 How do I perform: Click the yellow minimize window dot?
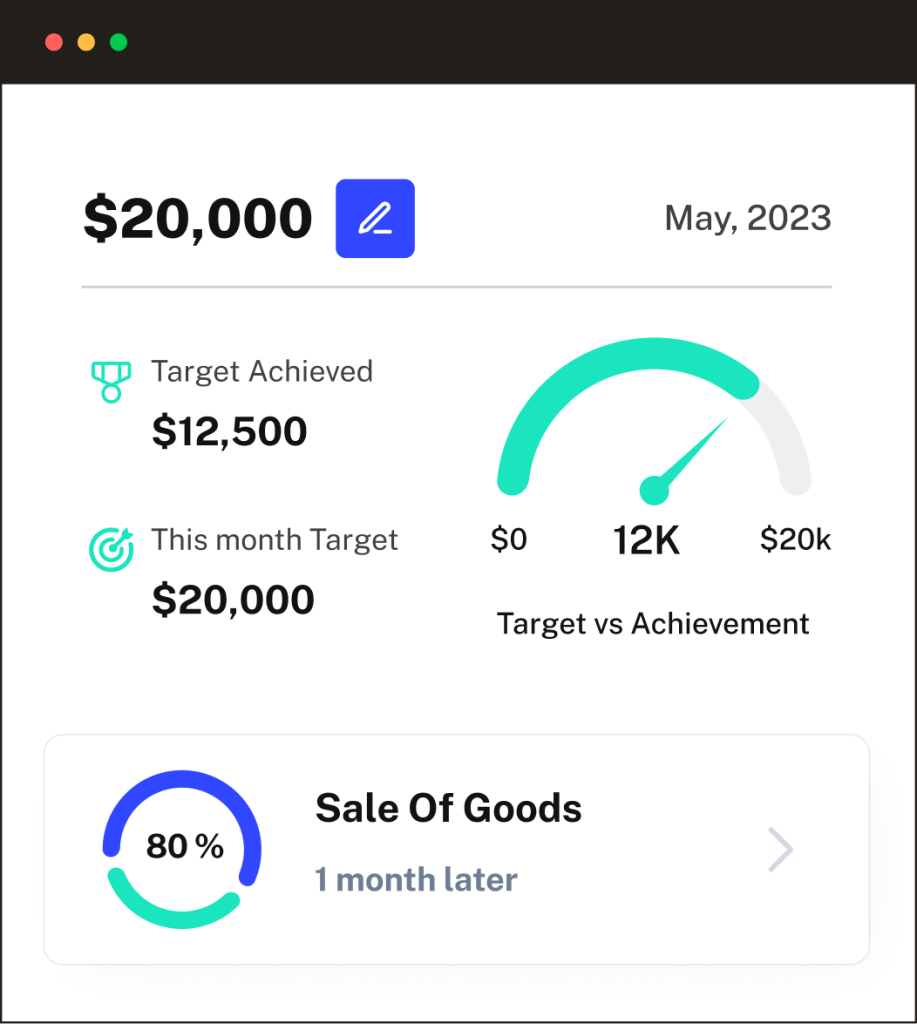(86, 42)
